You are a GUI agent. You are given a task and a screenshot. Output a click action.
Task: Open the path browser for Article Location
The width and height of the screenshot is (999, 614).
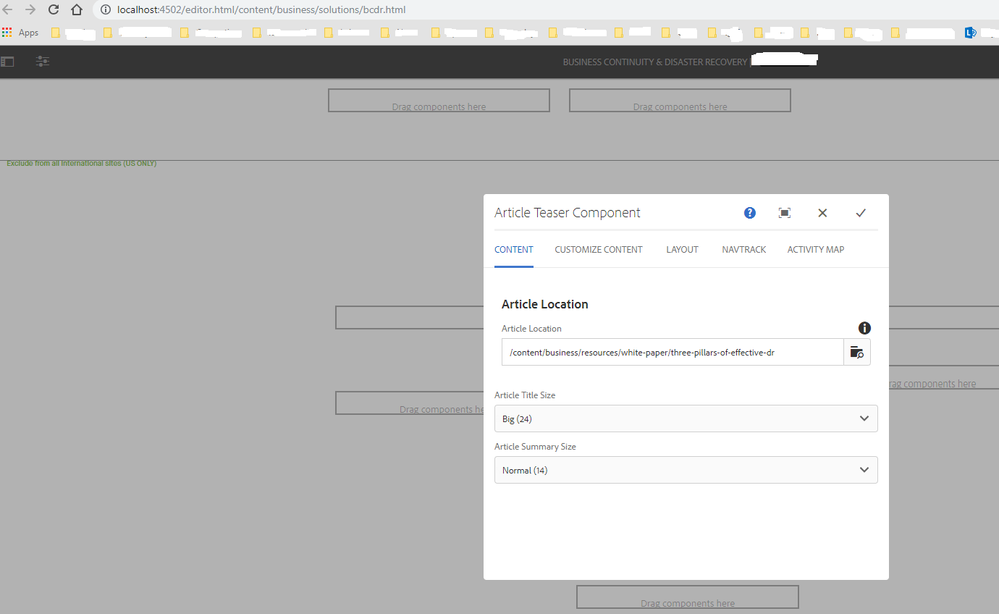(857, 352)
